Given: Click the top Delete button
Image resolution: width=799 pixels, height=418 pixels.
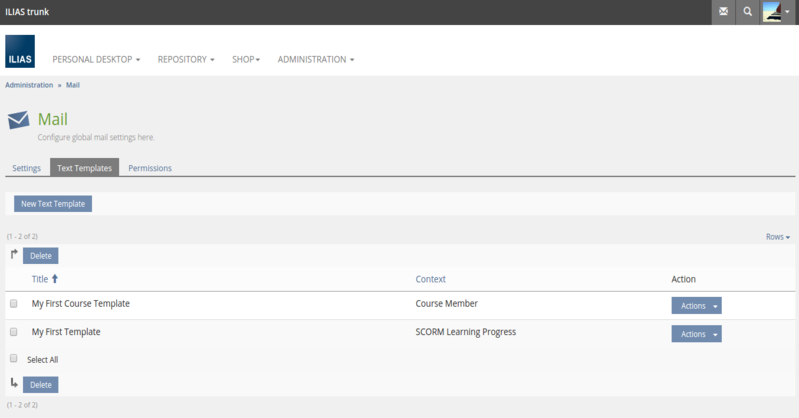Looking at the screenshot, I should (41, 256).
